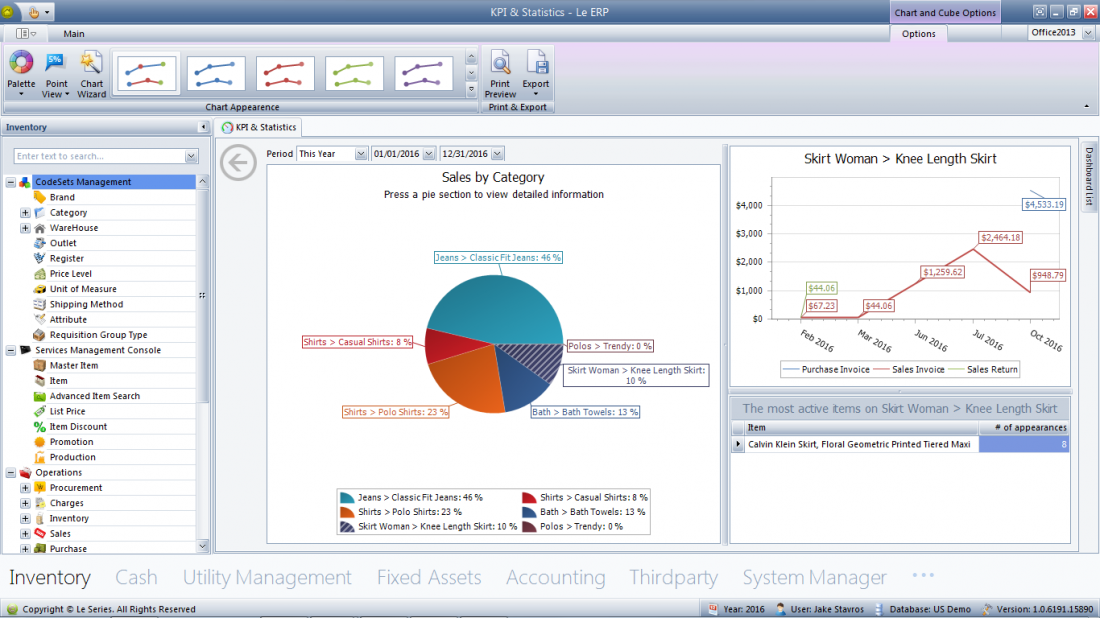Open the Cash module
Image resolution: width=1100 pixels, height=618 pixels.
137,577
